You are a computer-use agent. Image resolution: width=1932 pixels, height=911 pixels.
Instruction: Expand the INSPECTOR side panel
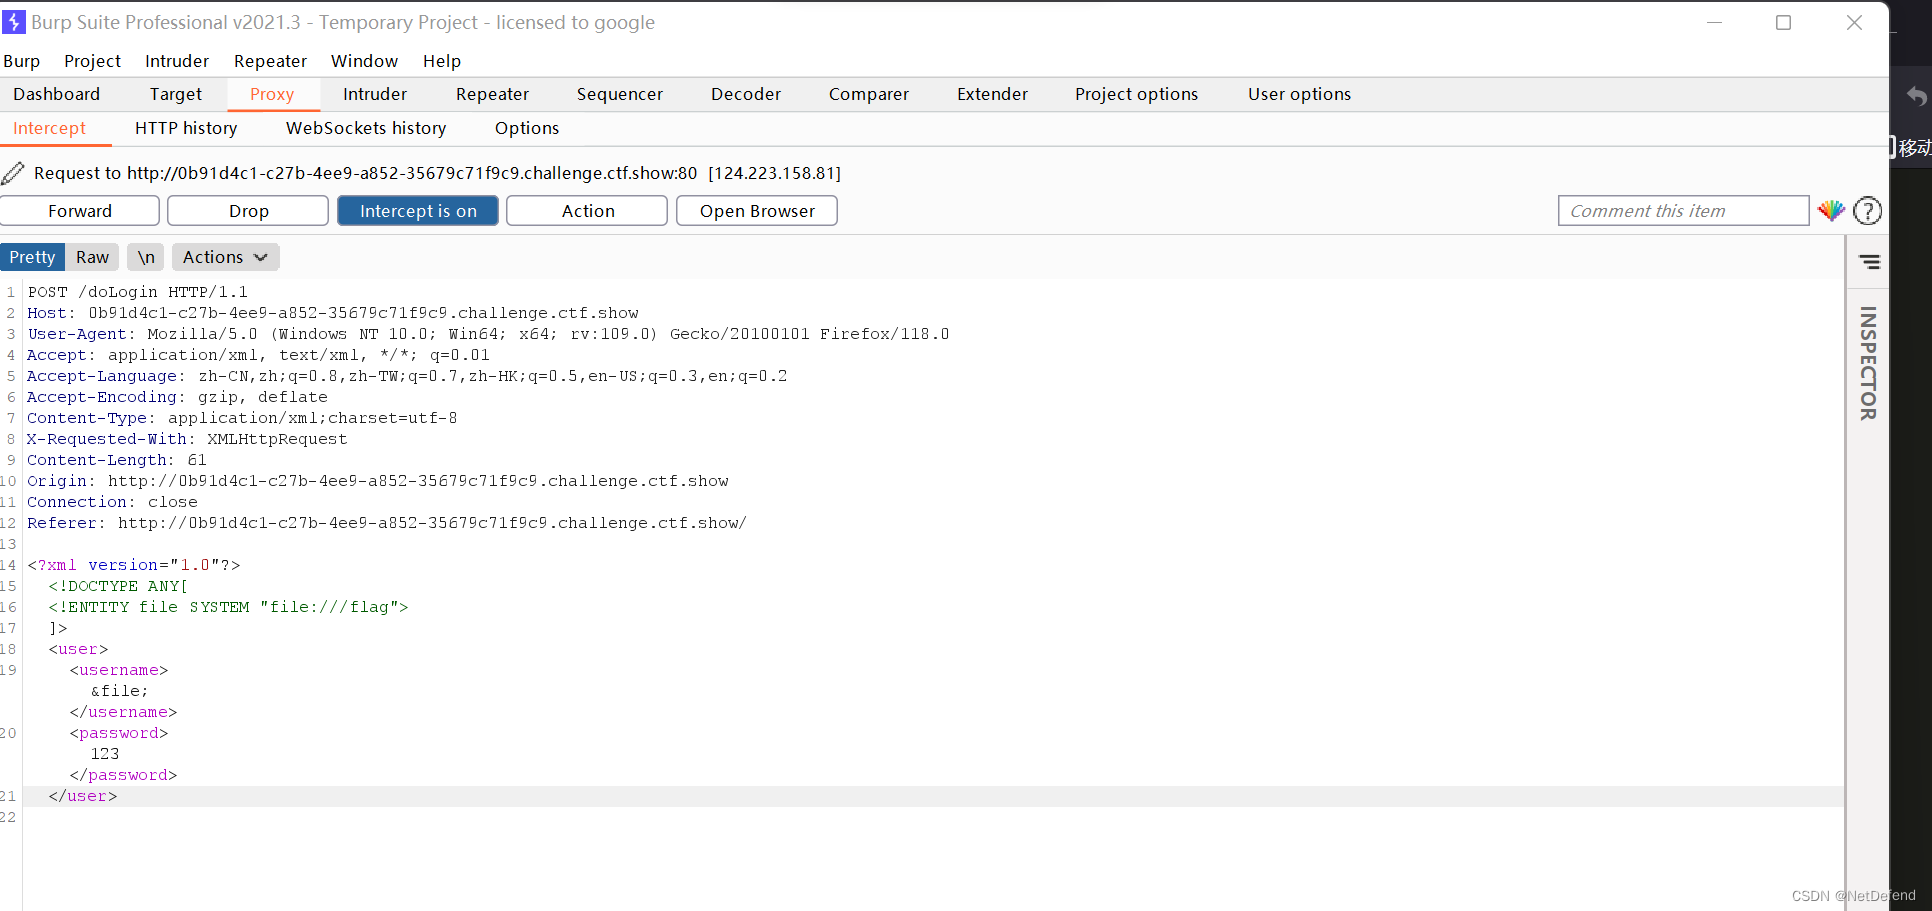[x=1868, y=363]
